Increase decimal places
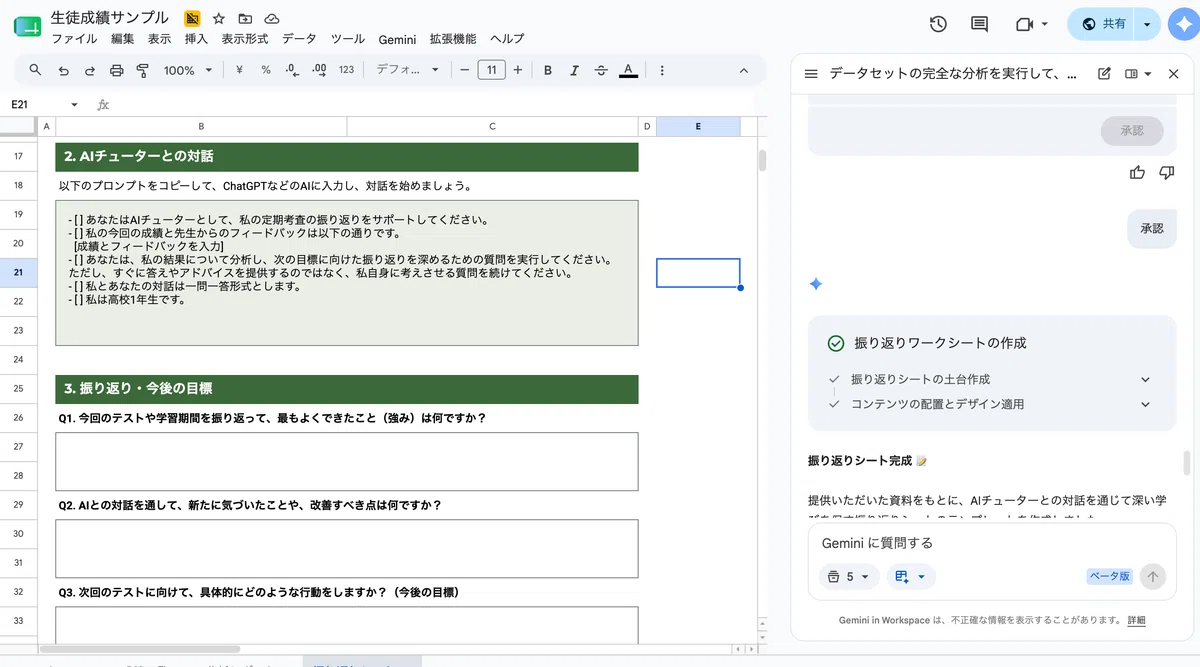The width and height of the screenshot is (1200, 667). [319, 70]
